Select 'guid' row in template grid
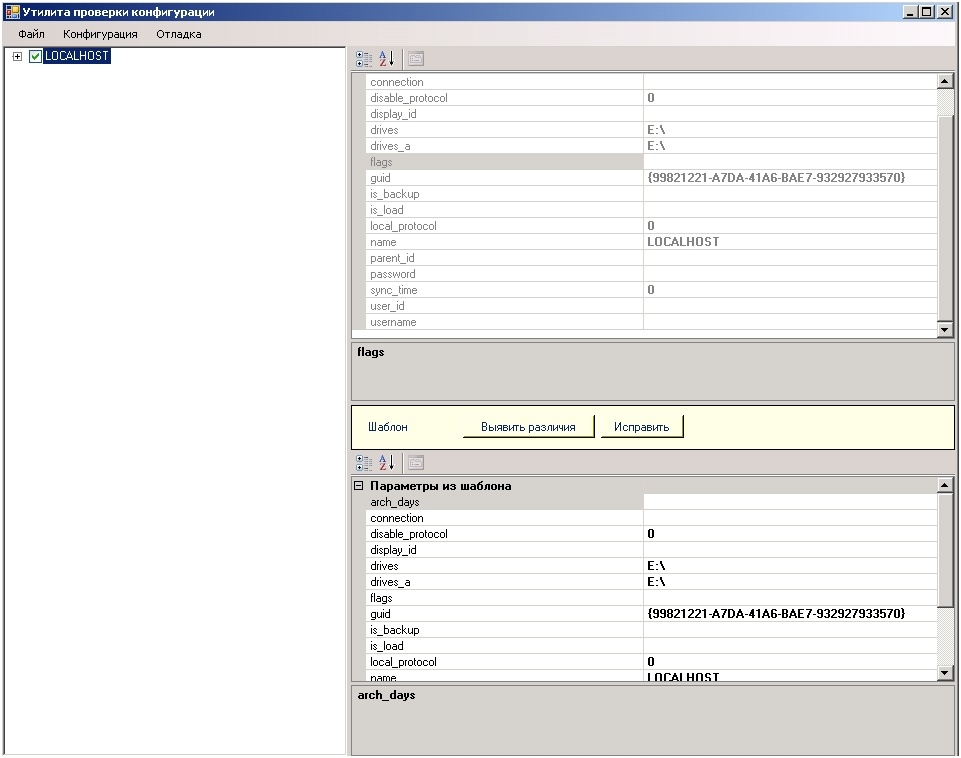Screen dimensions: 961x758 [x=651, y=613]
